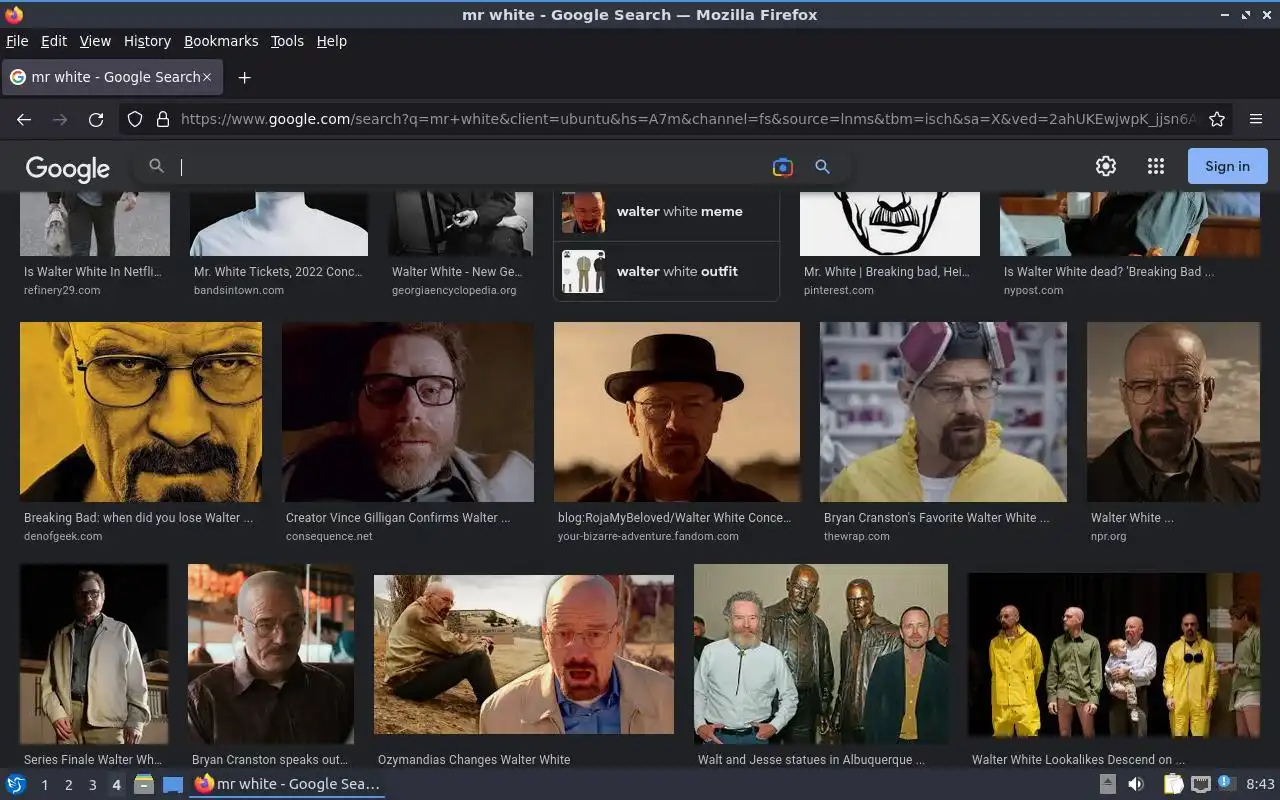Click 'Walter White - New Ge...' caption
The height and width of the screenshot is (800, 1280).
[x=457, y=271]
